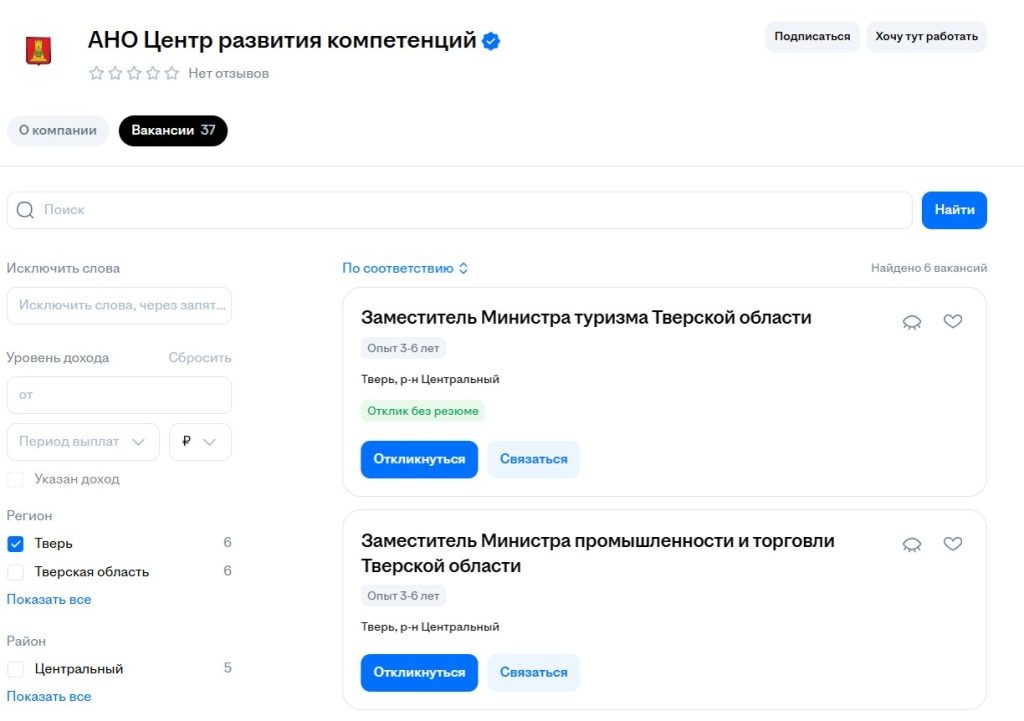Open the По соответствию sorting dropdown
Screen dimensions: 1024x721
click(404, 268)
